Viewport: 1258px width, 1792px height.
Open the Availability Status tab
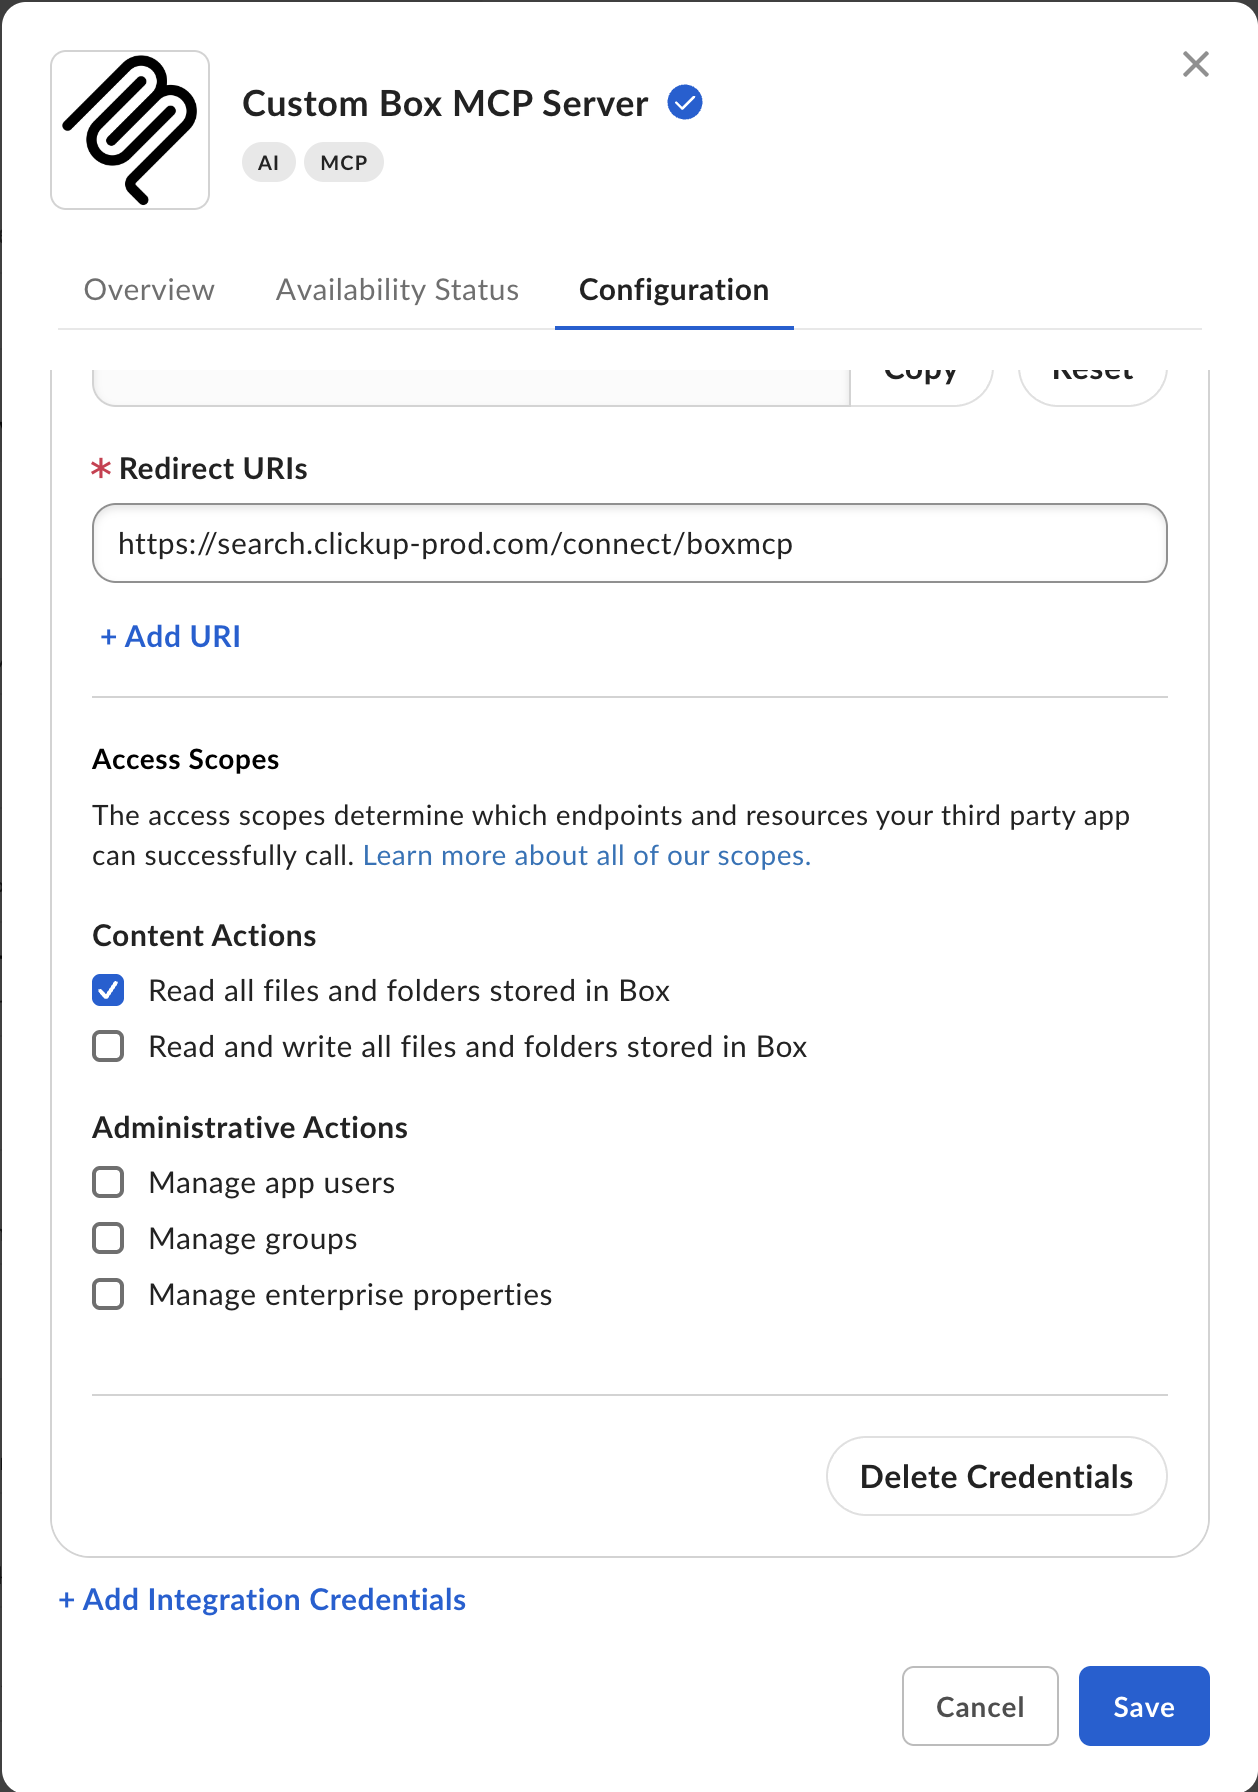397,290
